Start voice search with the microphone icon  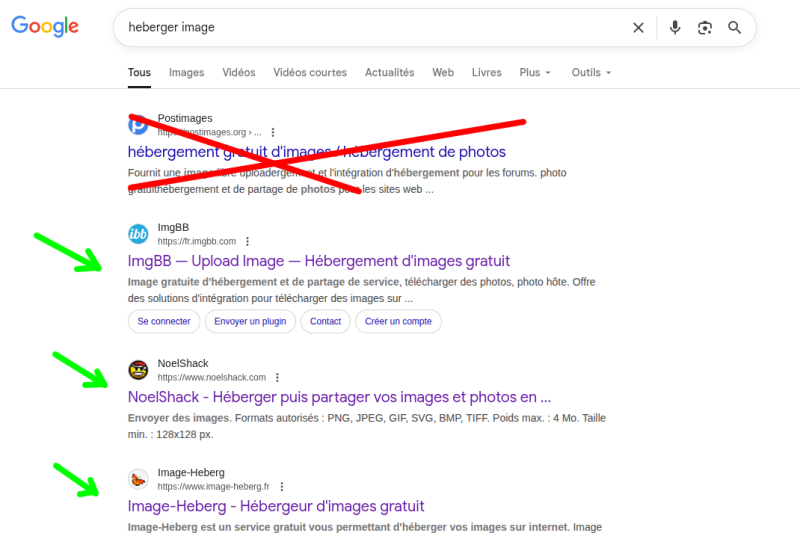click(674, 28)
